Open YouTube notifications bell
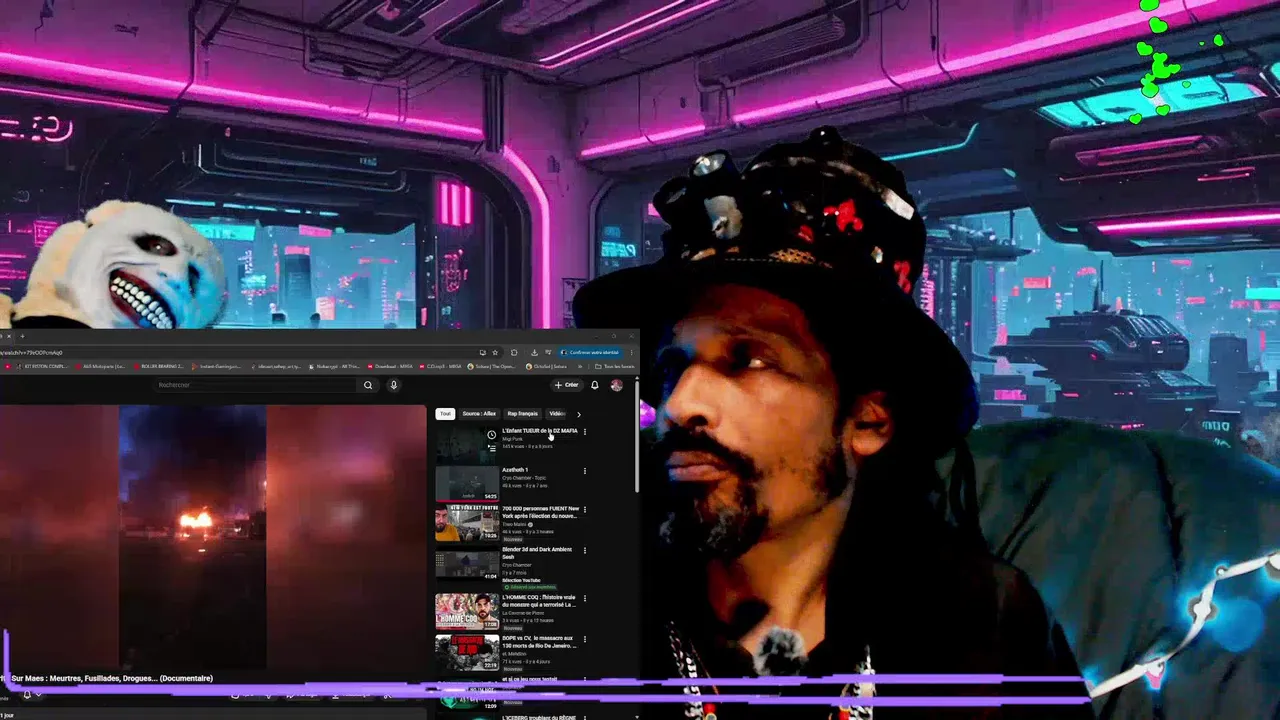 click(595, 385)
